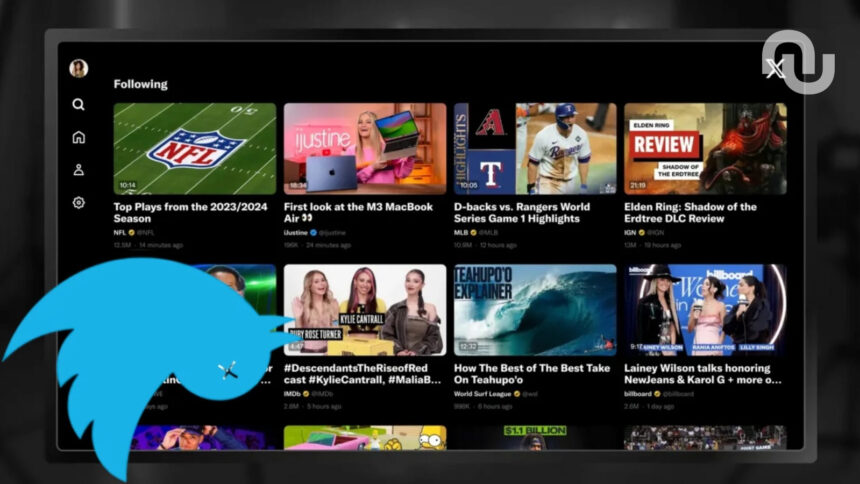Play NFL Top Plays video thumbnail
Viewport: 860px width, 484px height.
coord(195,149)
